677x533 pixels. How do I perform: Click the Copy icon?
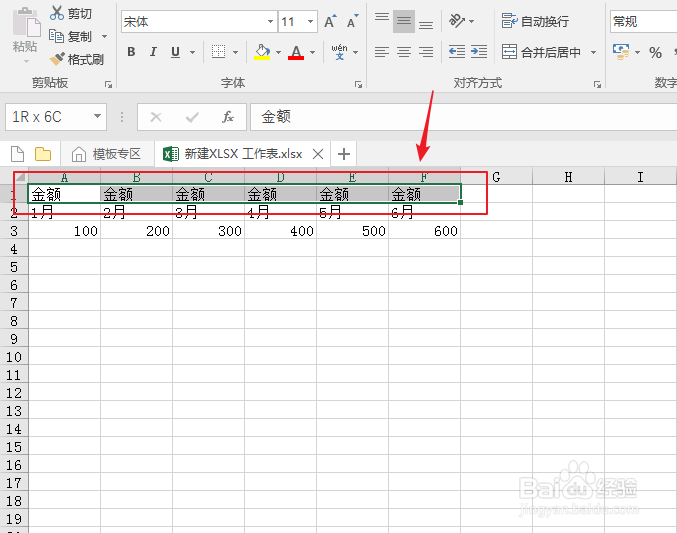(x=57, y=36)
